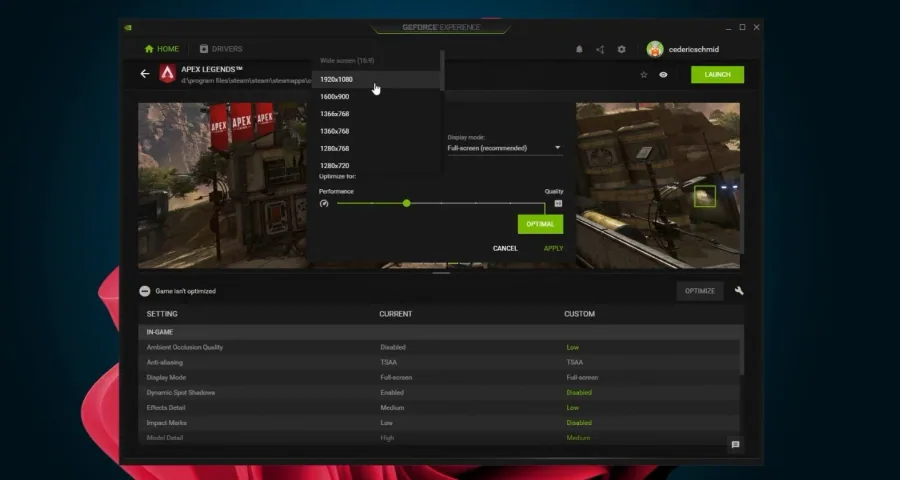The image size is (900, 480).
Task: Click the SETTING column header
Action: [x=162, y=314]
